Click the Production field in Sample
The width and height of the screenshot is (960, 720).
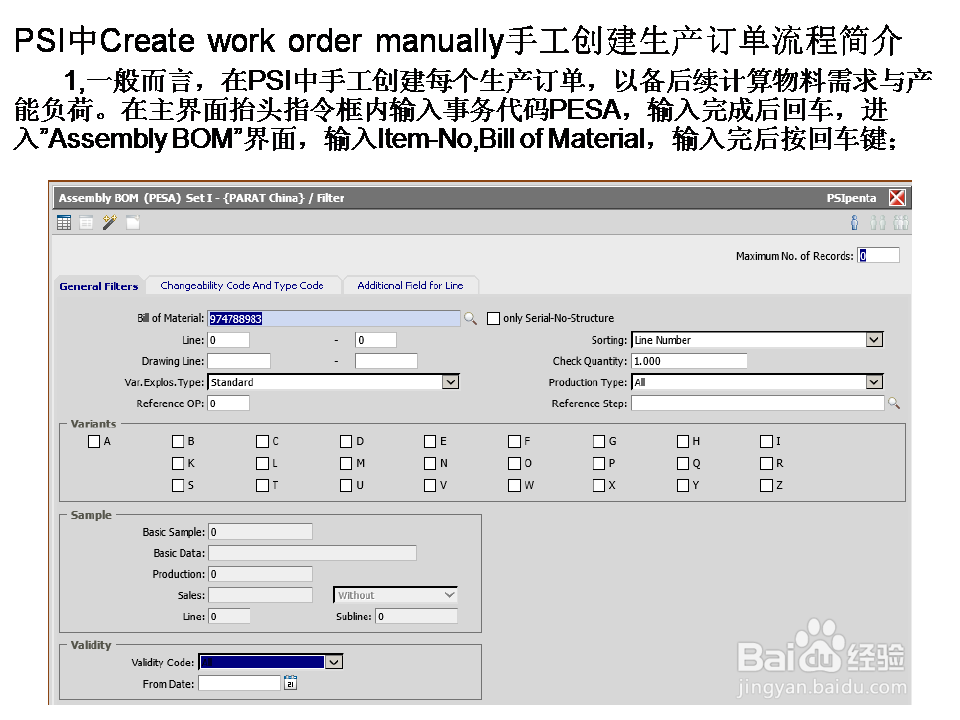pos(260,574)
